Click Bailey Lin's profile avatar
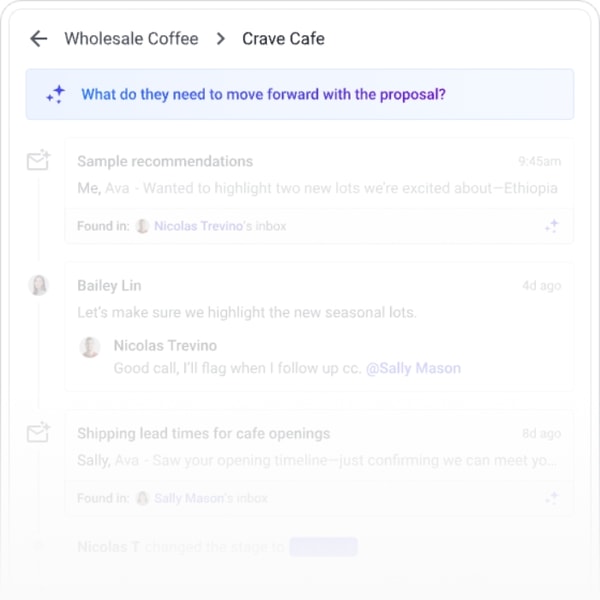The image size is (600, 600). pyautogui.click(x=39, y=285)
